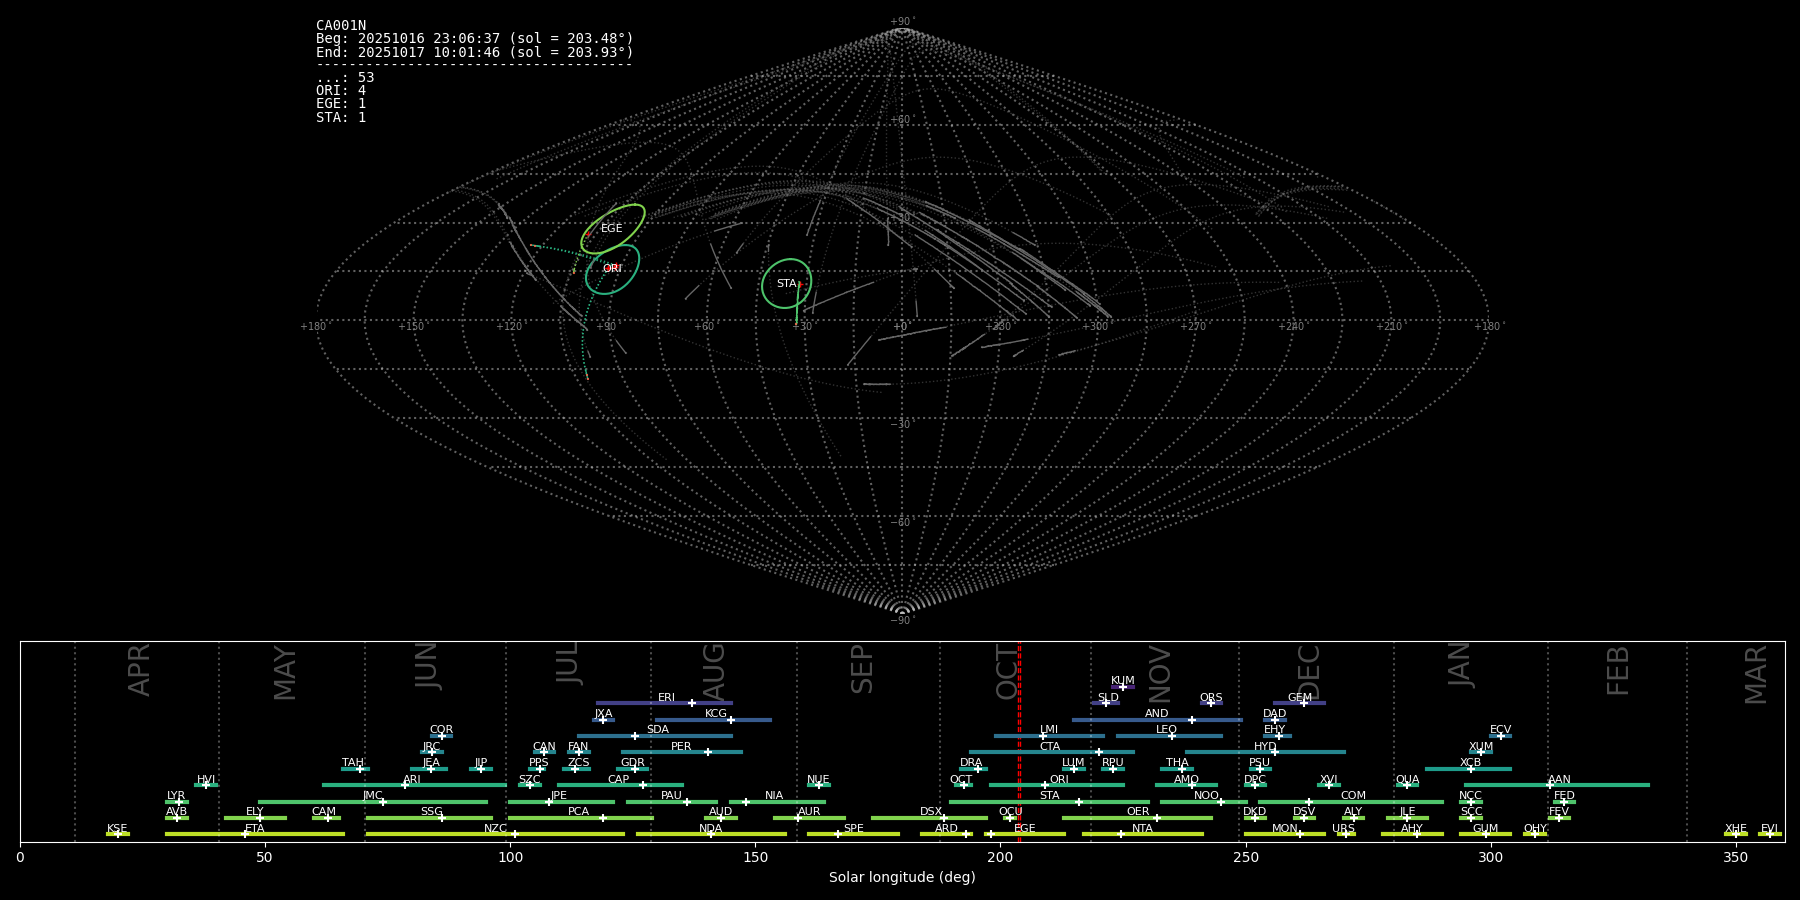Click the 'EGE: 1' count line
The width and height of the screenshot is (1800, 900).
click(341, 104)
